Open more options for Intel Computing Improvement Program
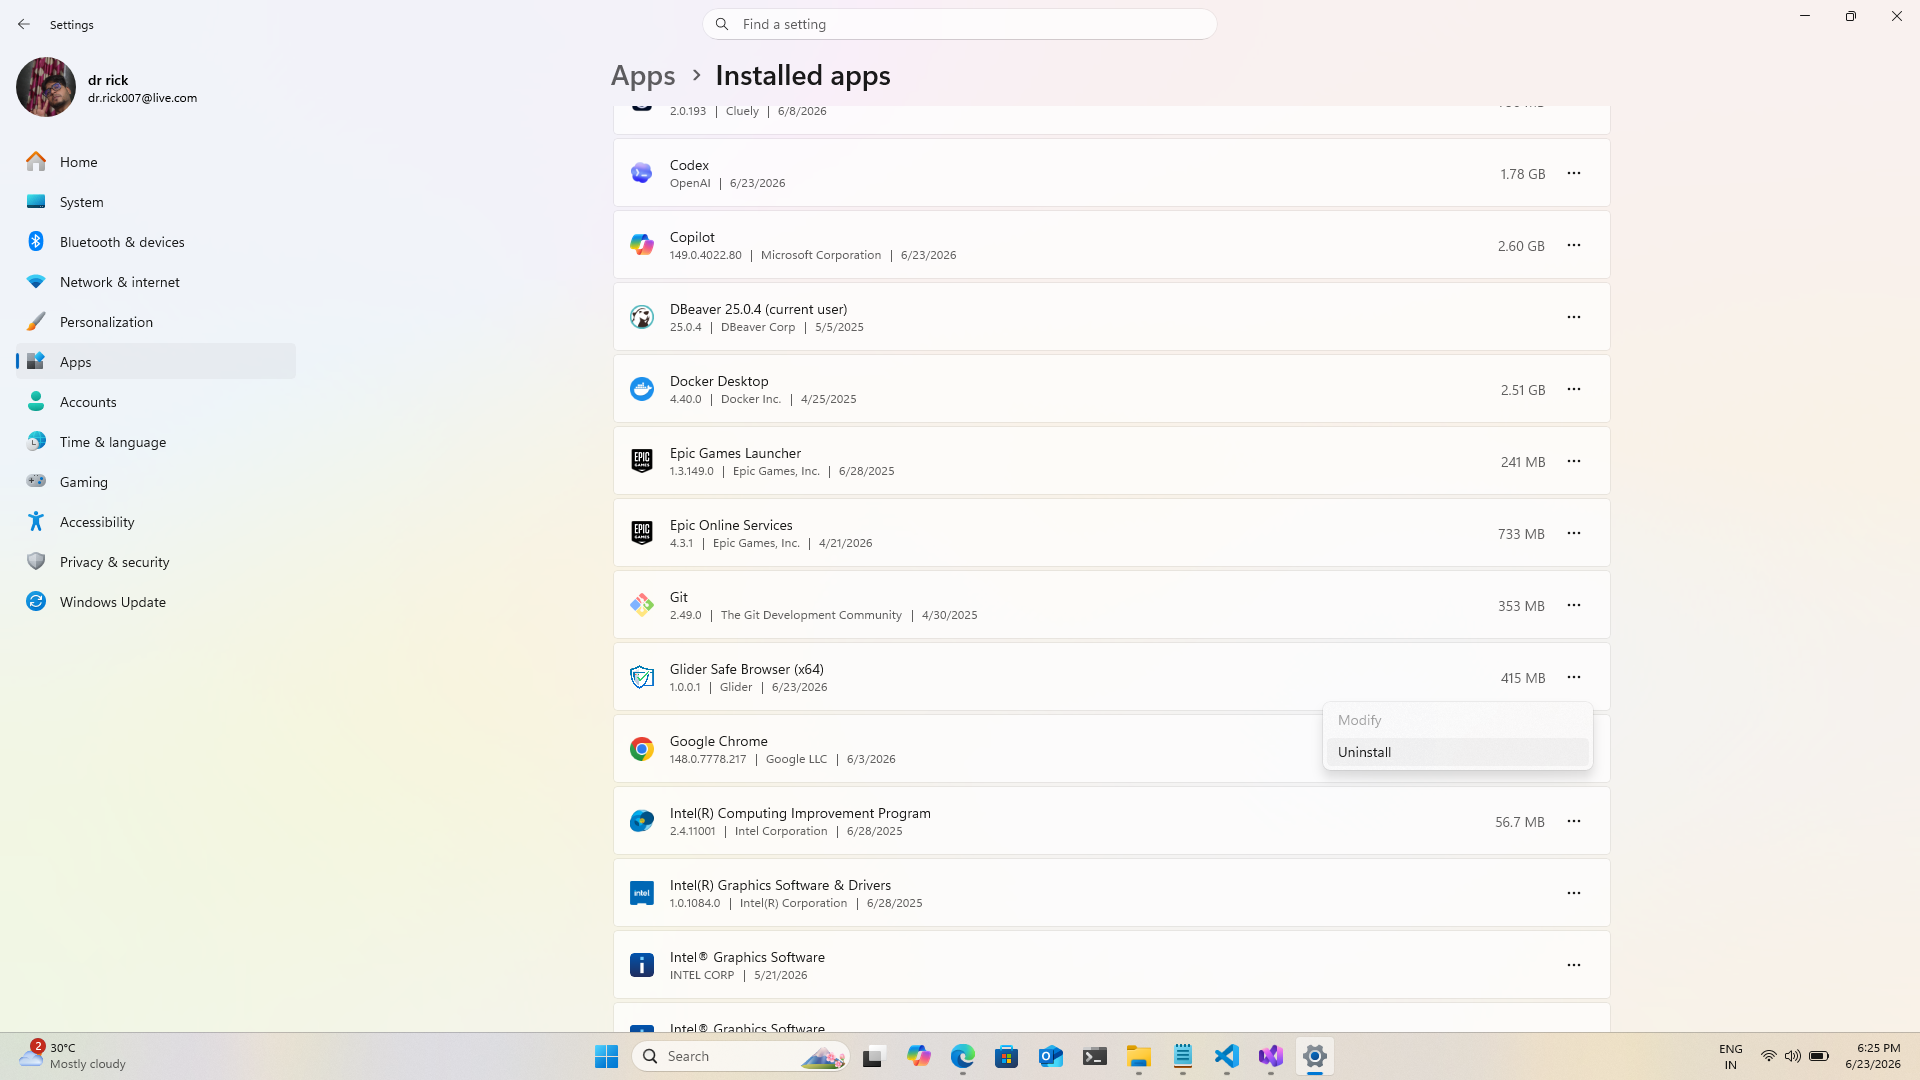This screenshot has width=1920, height=1080. click(x=1574, y=821)
